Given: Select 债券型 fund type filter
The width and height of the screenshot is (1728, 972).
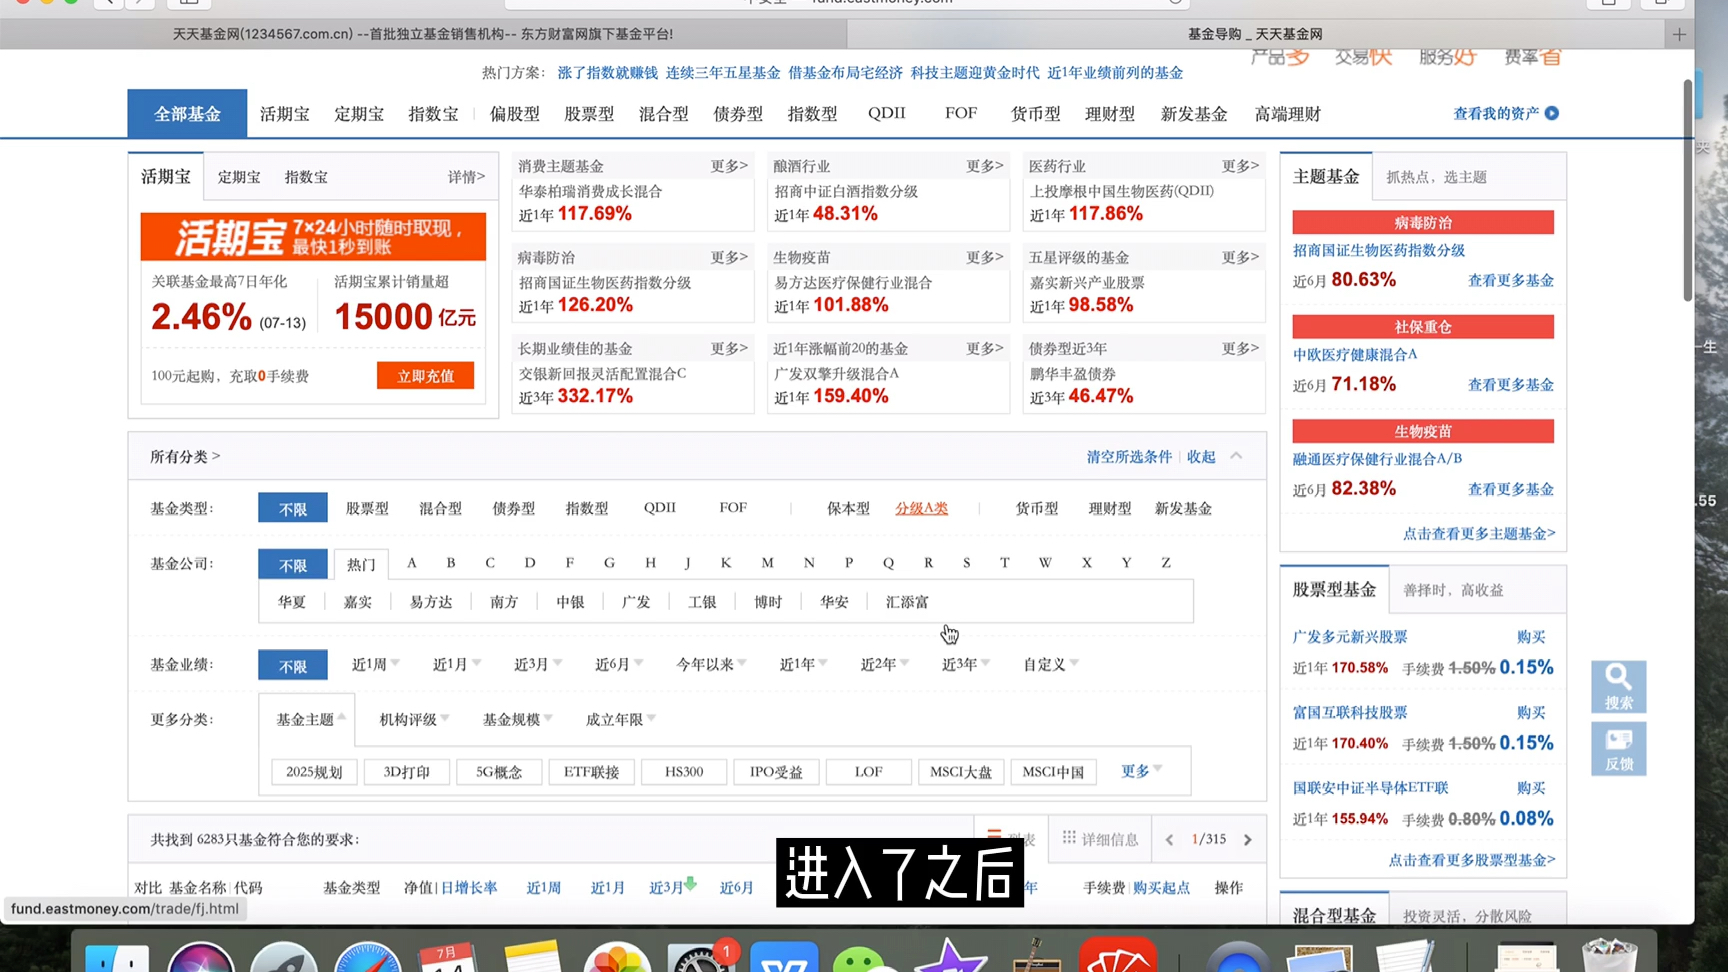Looking at the screenshot, I should [513, 508].
